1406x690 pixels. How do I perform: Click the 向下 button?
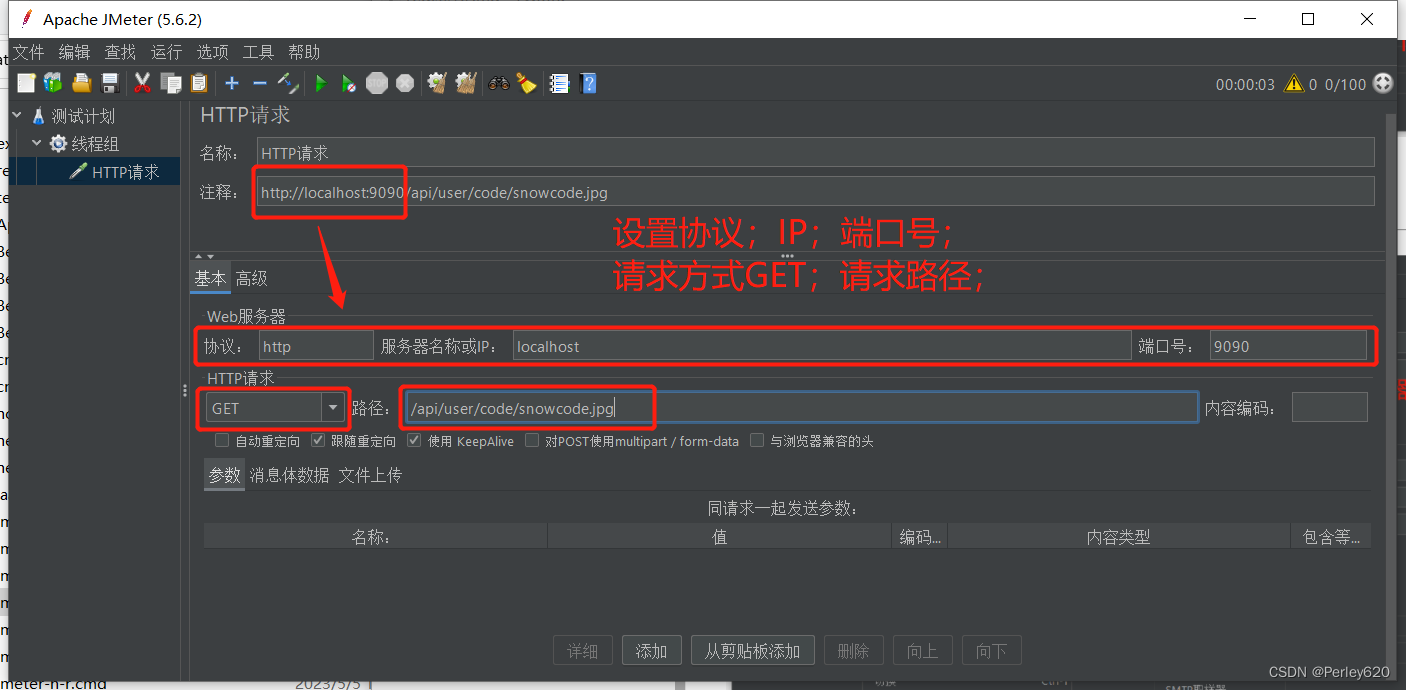coord(991,651)
